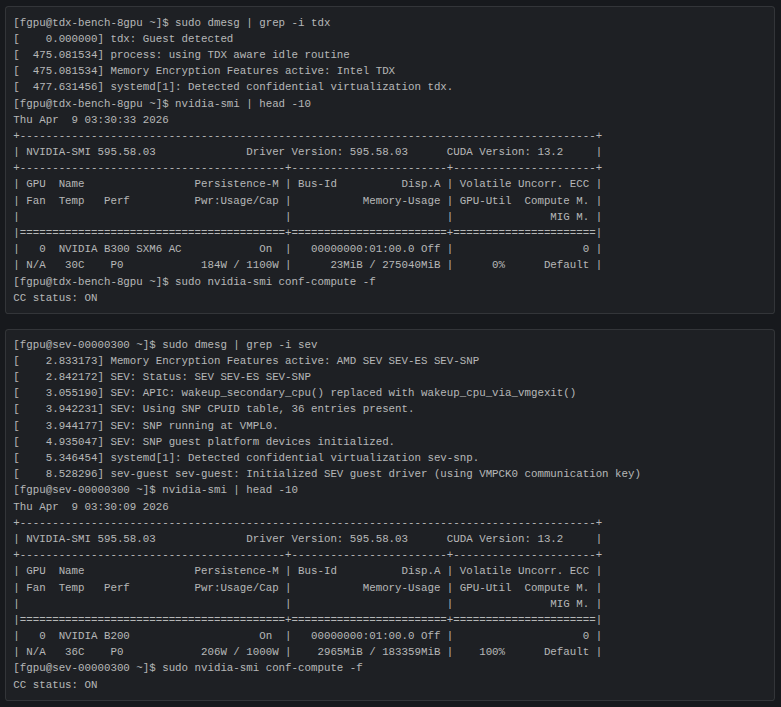This screenshot has height=707, width=781.
Task: Click the 'sudo dmesg | grep -i tdx' command
Action: pyautogui.click(x=253, y=23)
